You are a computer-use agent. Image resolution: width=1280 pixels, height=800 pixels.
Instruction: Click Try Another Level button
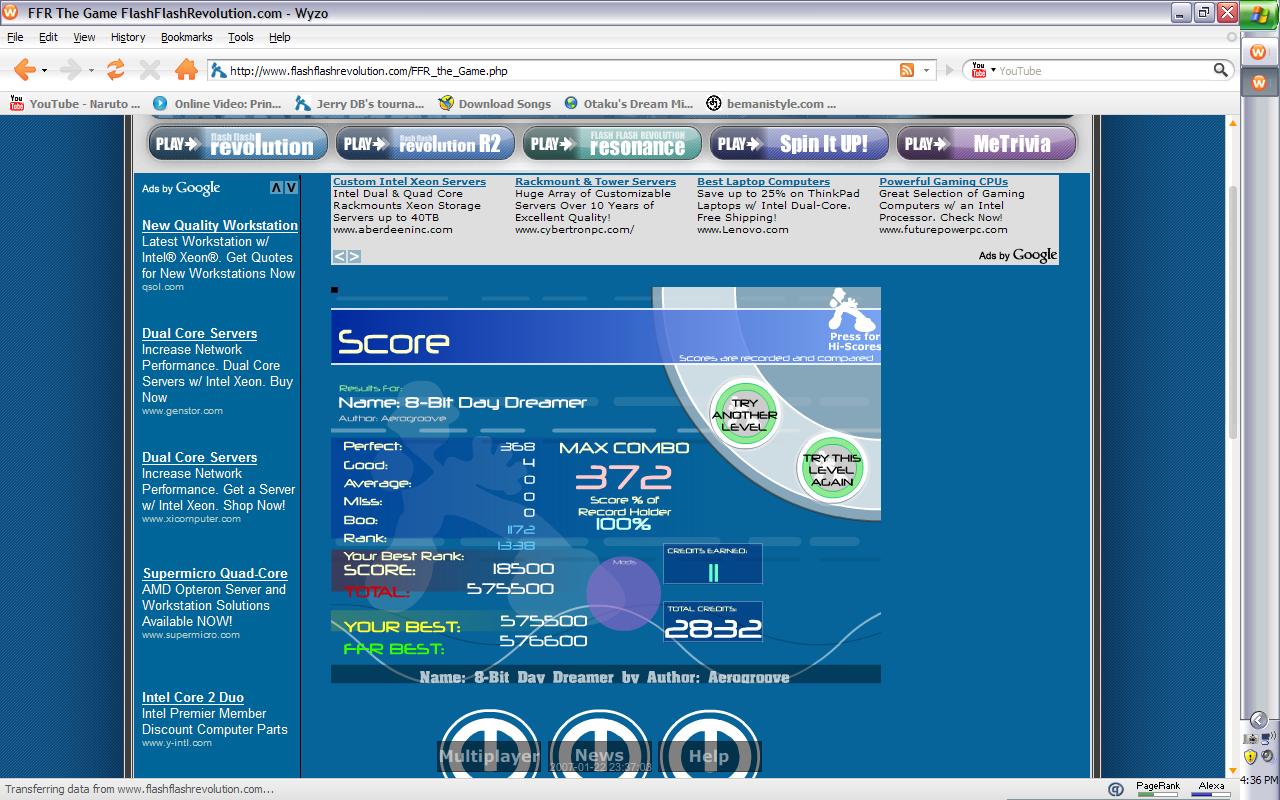pyautogui.click(x=744, y=415)
